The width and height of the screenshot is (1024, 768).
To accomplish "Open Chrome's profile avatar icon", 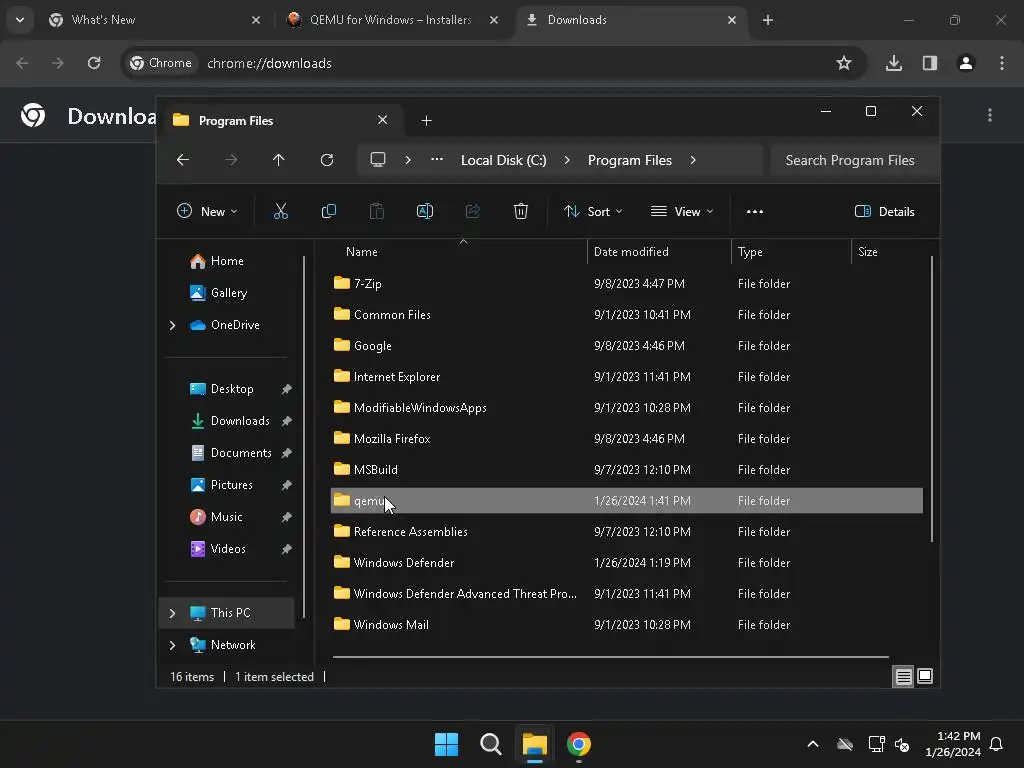I will 966,63.
